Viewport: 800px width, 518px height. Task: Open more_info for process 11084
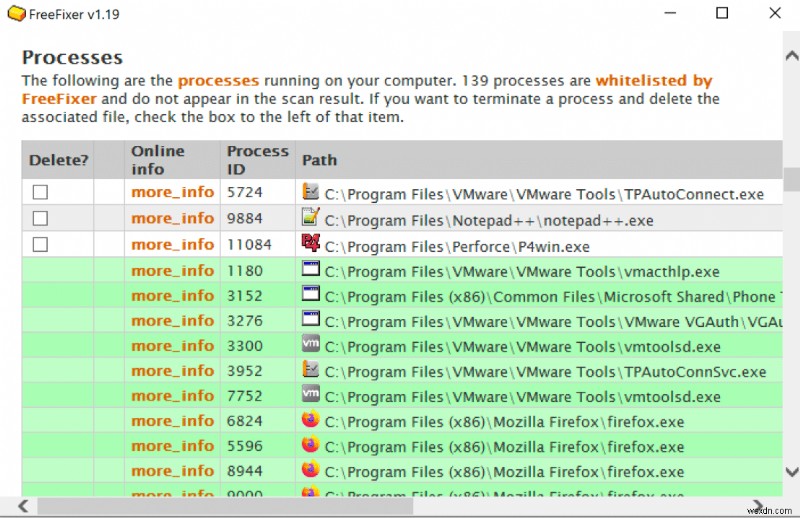172,245
